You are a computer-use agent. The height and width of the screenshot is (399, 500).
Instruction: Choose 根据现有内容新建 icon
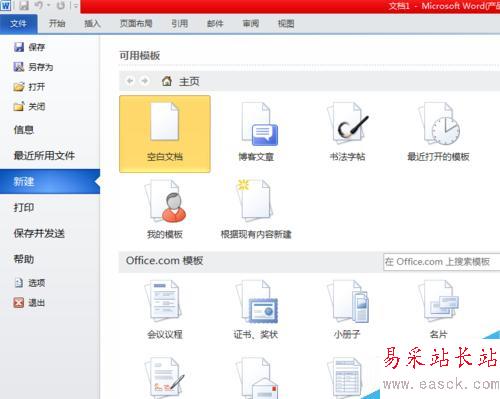tap(255, 200)
